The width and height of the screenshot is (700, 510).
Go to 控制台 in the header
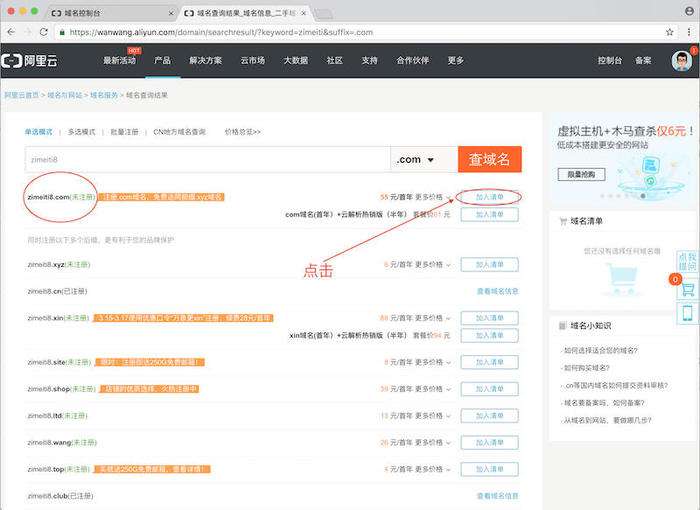(610, 60)
